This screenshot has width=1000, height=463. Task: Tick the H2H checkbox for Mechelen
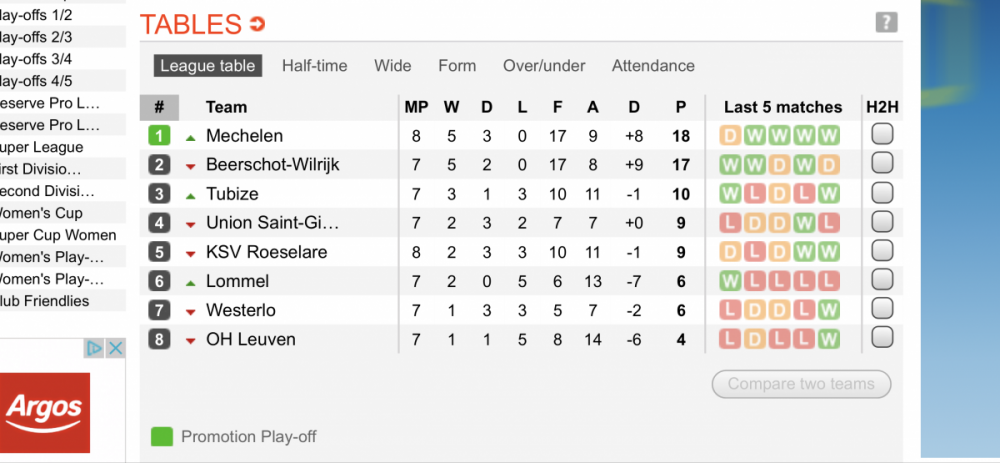coord(882,135)
